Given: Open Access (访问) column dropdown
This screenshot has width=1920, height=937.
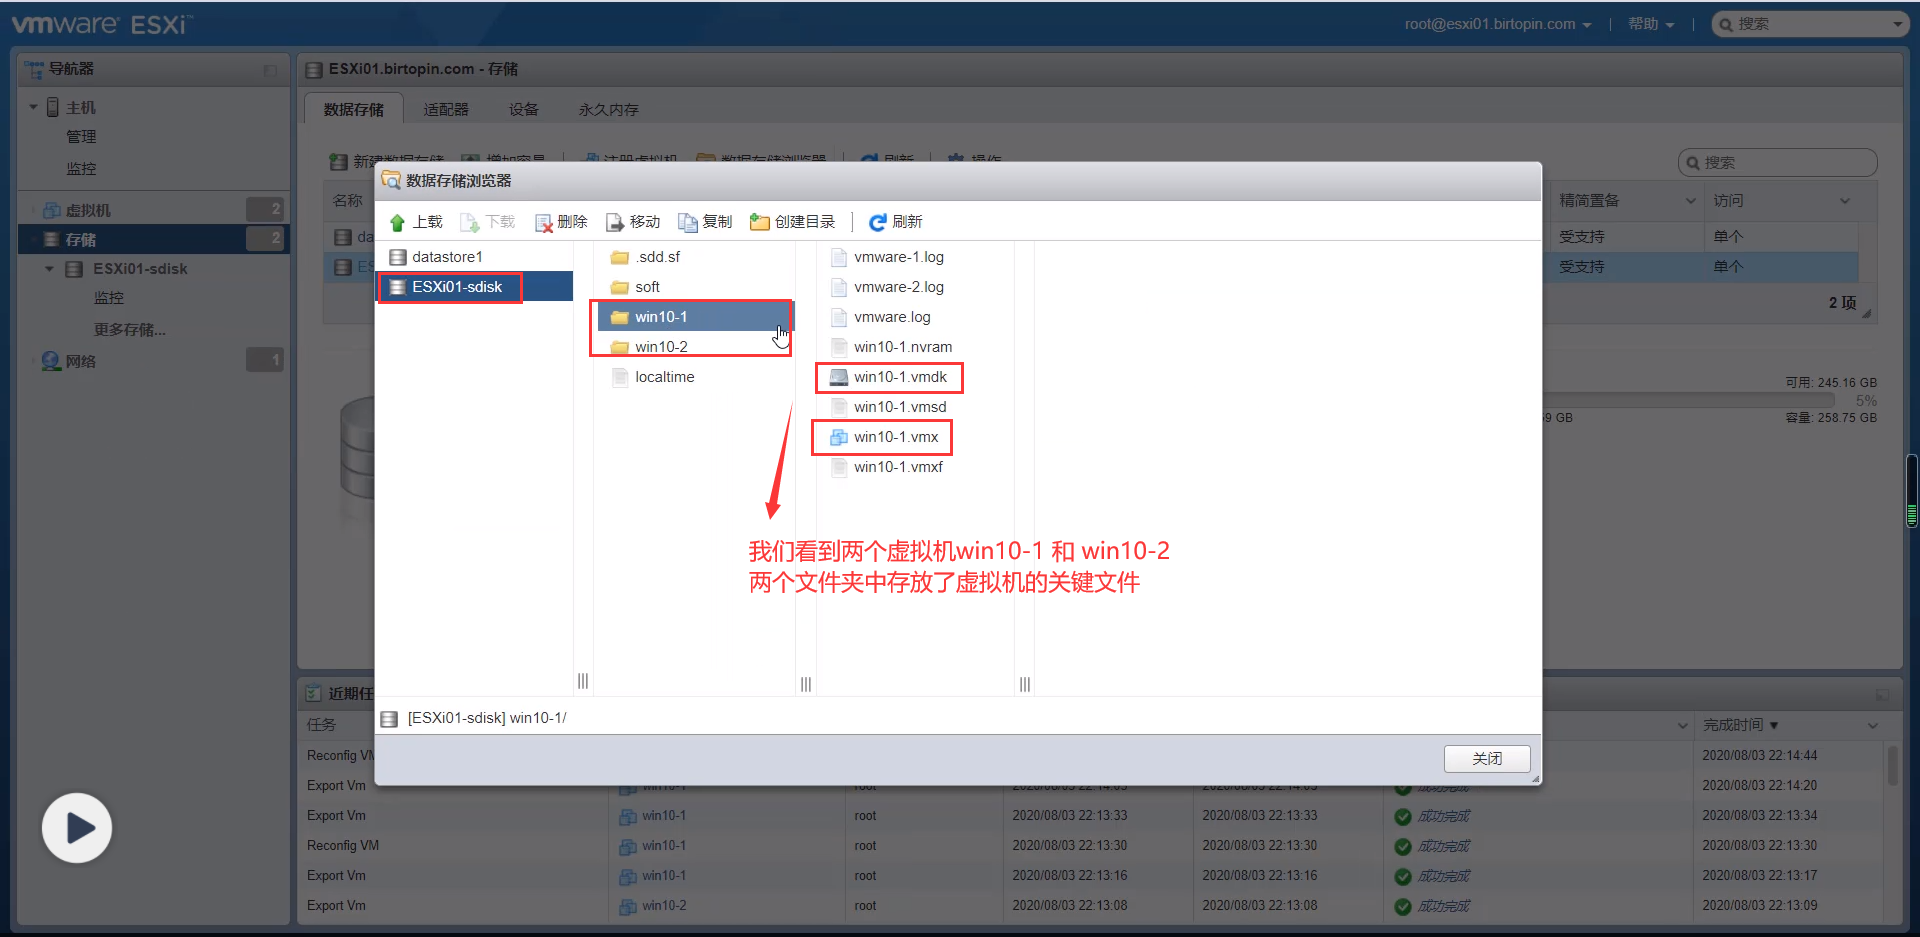Looking at the screenshot, I should [x=1845, y=201].
